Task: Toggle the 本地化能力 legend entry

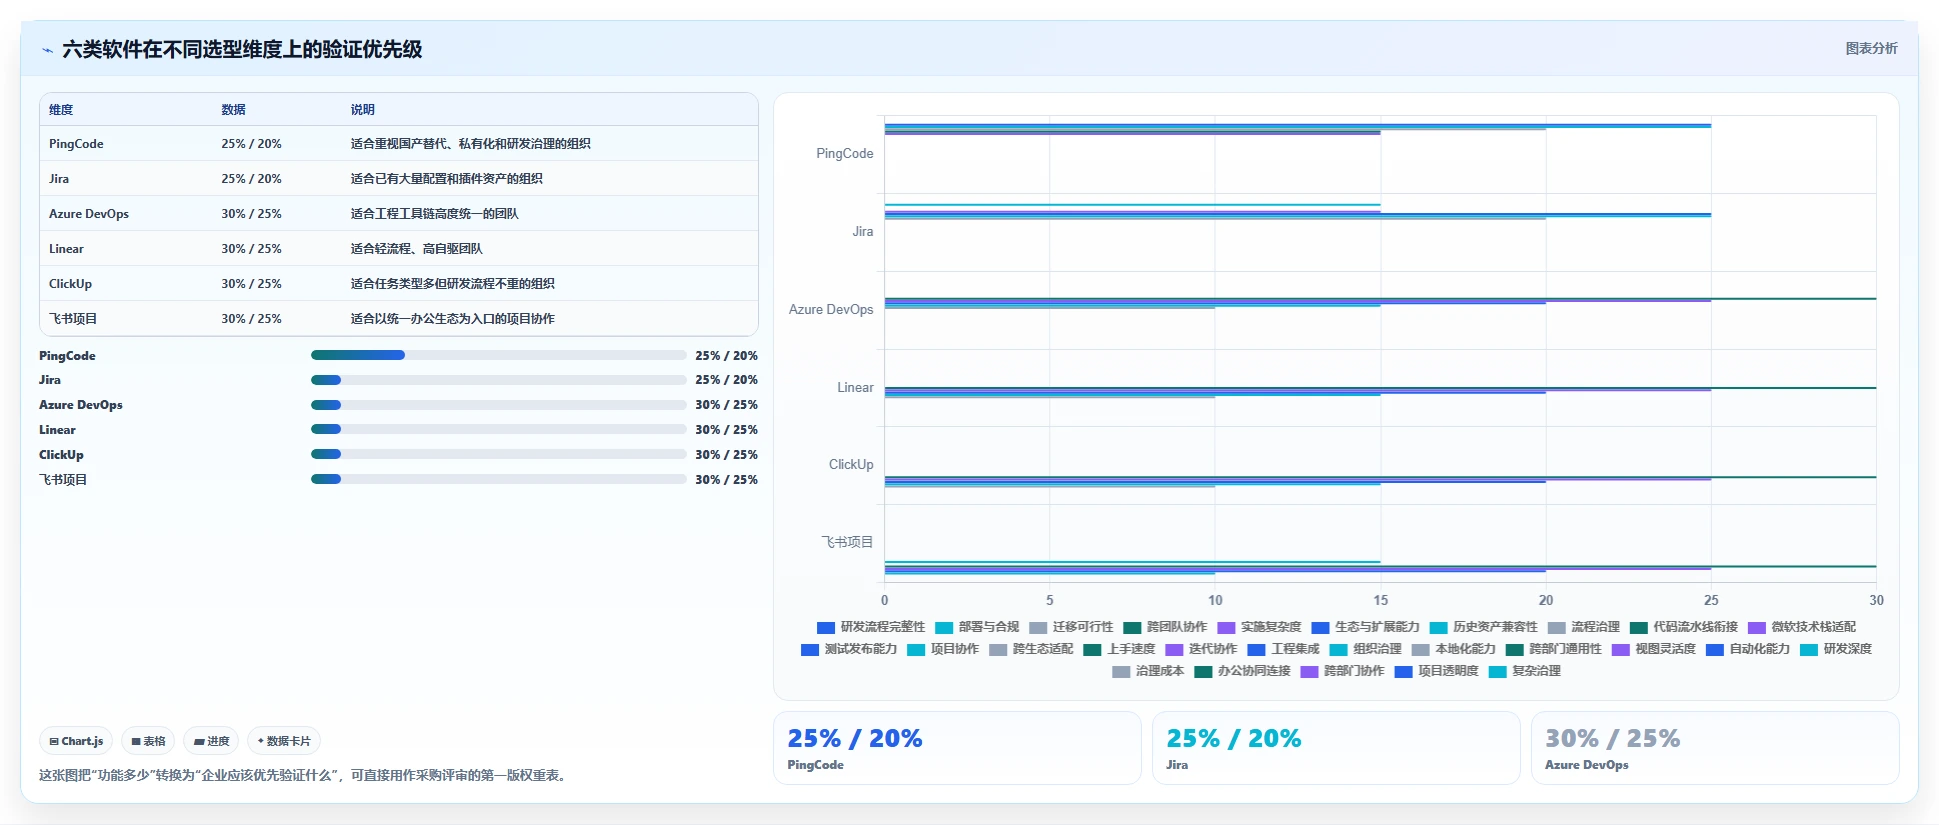Action: 1453,649
